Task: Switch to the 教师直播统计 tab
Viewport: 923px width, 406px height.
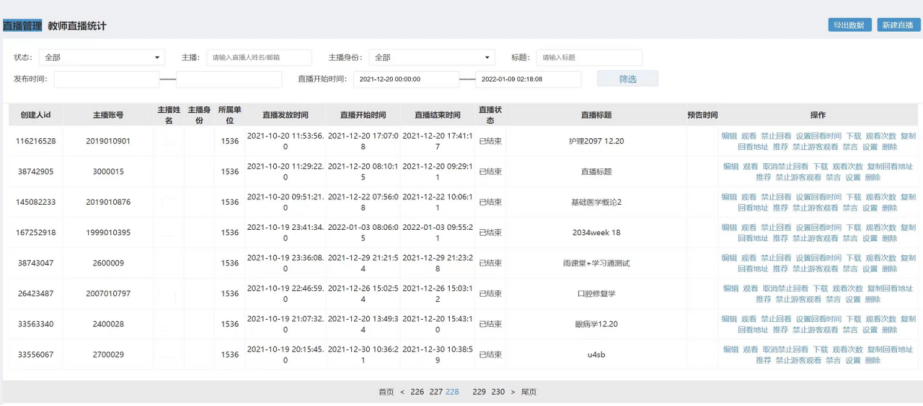Action: [77, 24]
